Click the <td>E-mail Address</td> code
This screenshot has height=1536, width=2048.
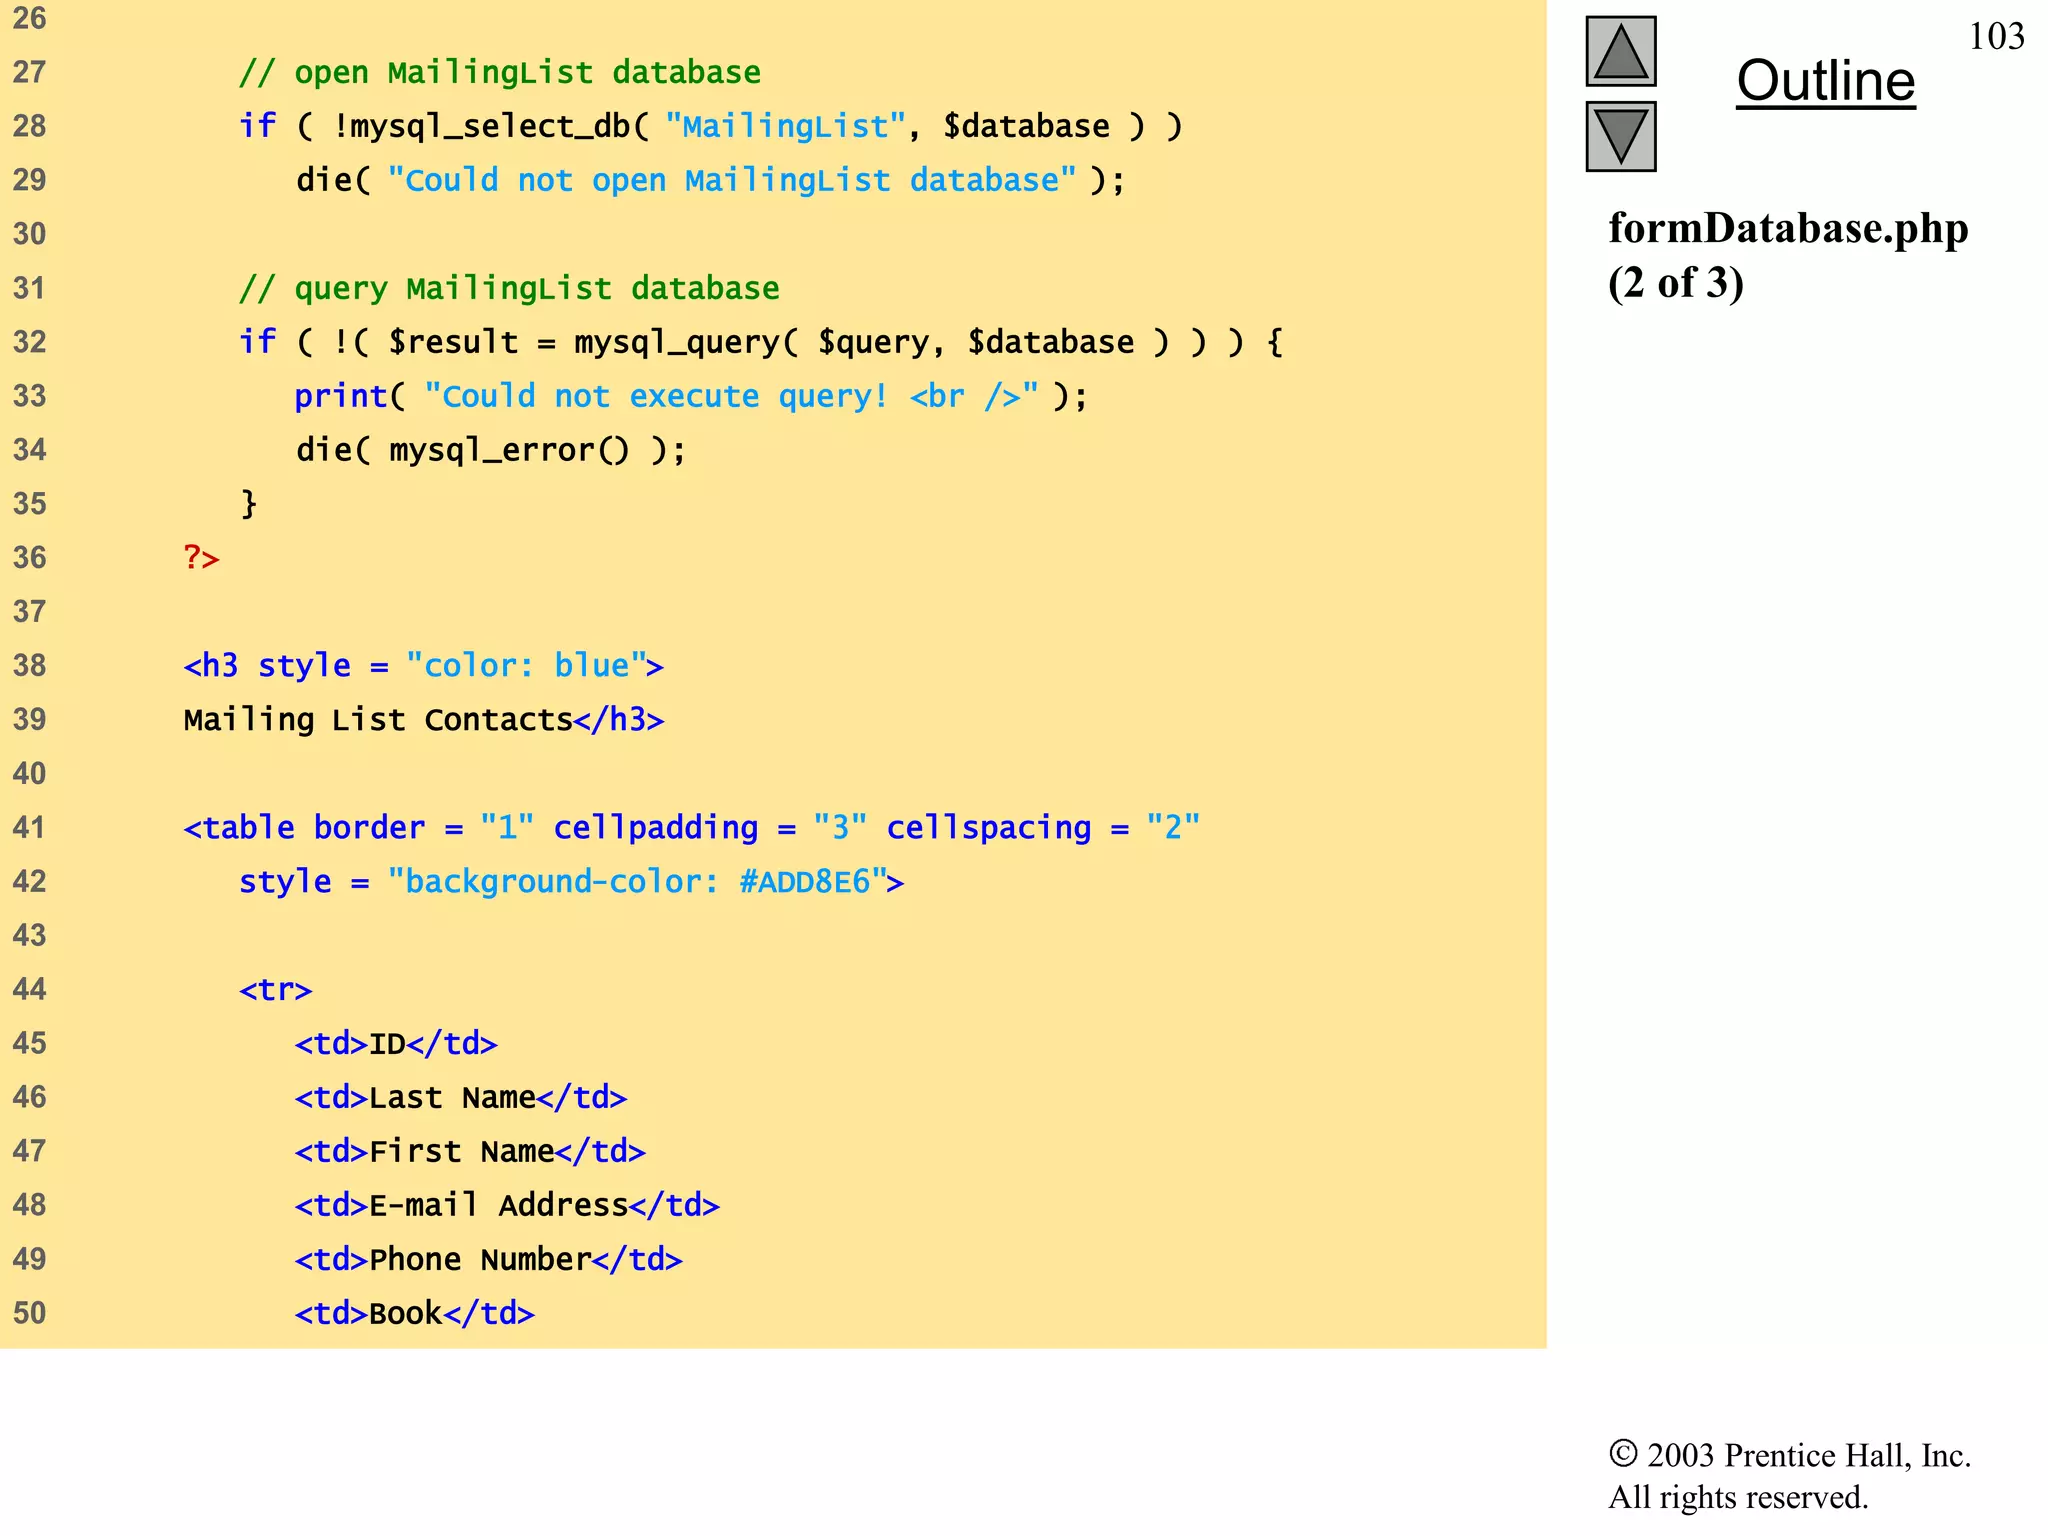507,1206
